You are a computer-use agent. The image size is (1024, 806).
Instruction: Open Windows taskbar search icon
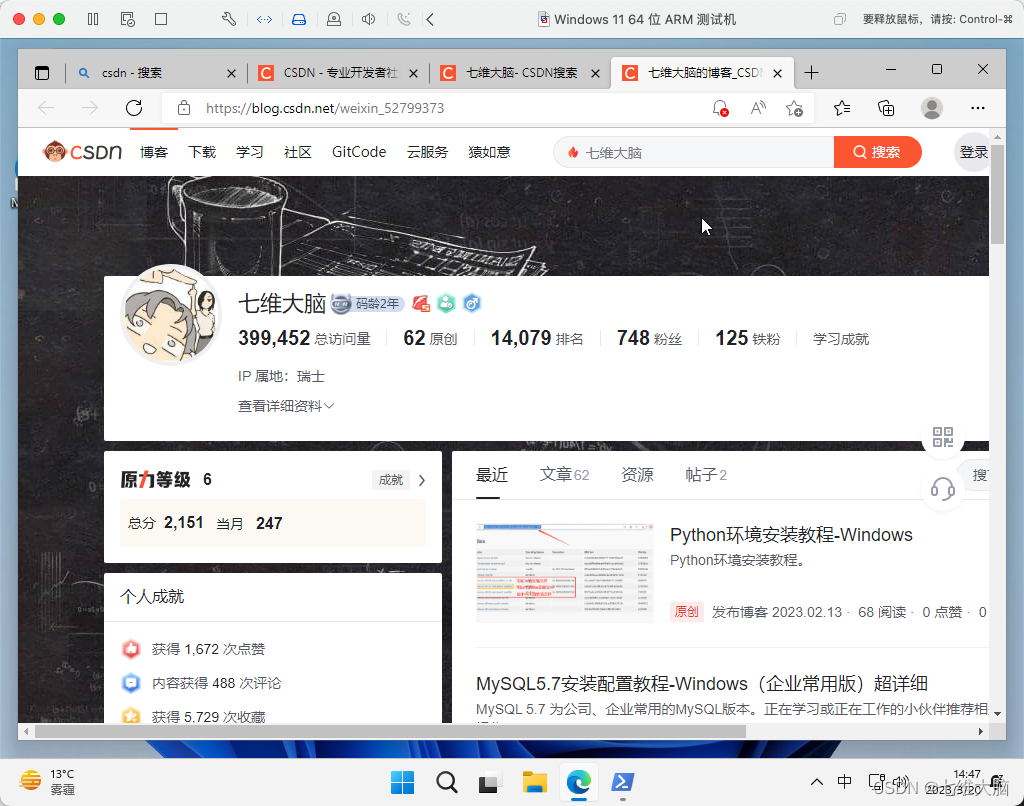447,782
